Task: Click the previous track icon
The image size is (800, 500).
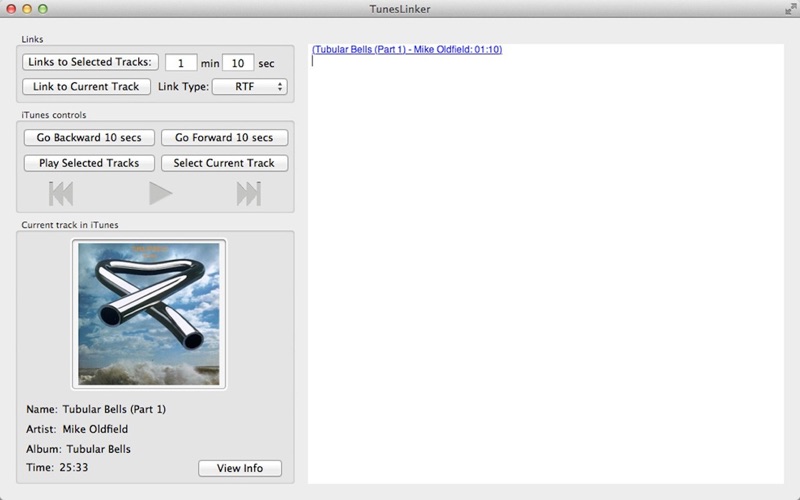Action: point(61,193)
